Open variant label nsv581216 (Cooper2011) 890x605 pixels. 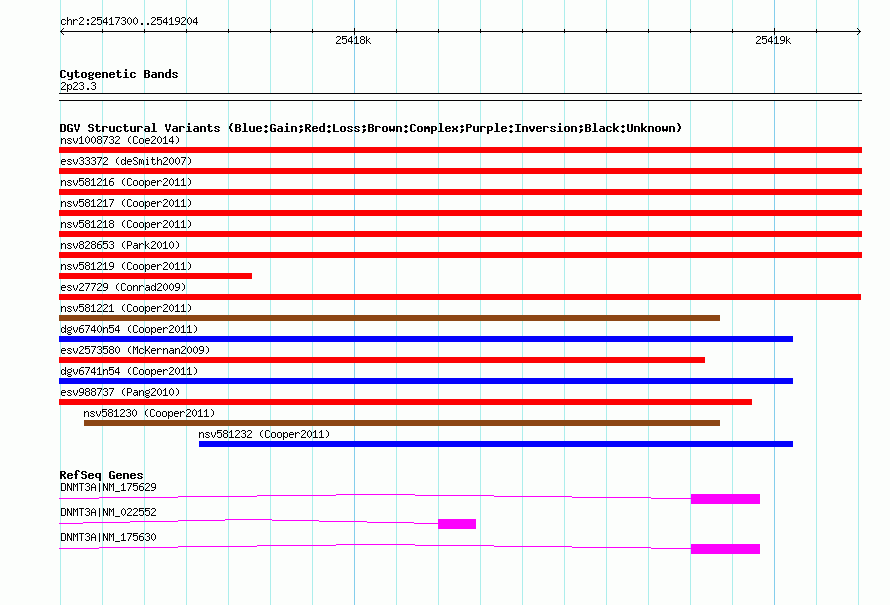(x=126, y=182)
